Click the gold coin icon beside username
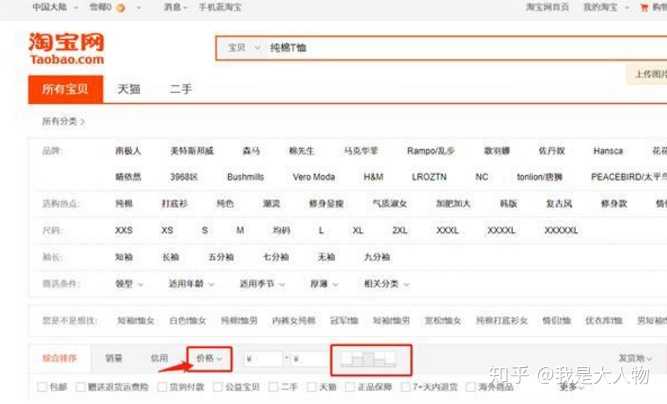667x404 pixels. (121, 8)
